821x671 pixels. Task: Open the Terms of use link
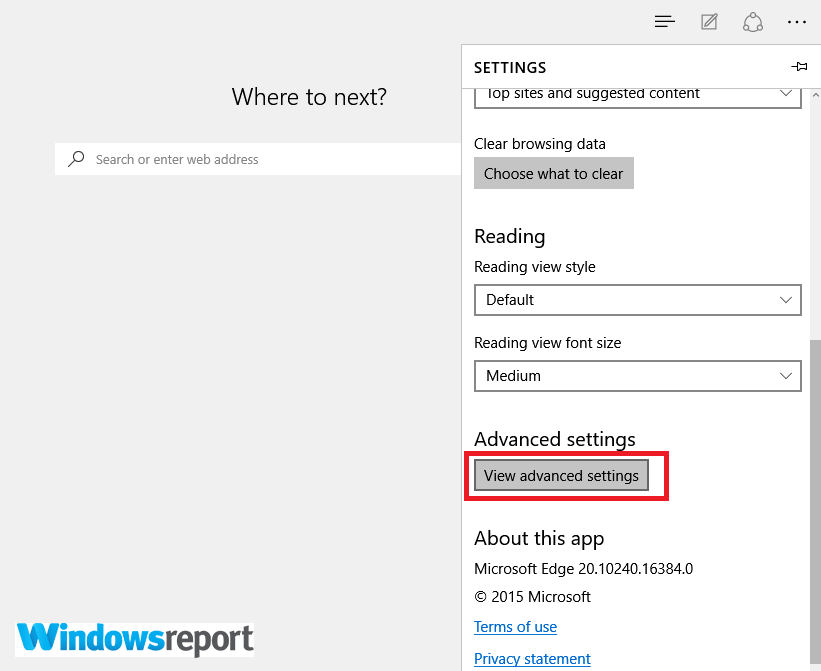pos(515,627)
